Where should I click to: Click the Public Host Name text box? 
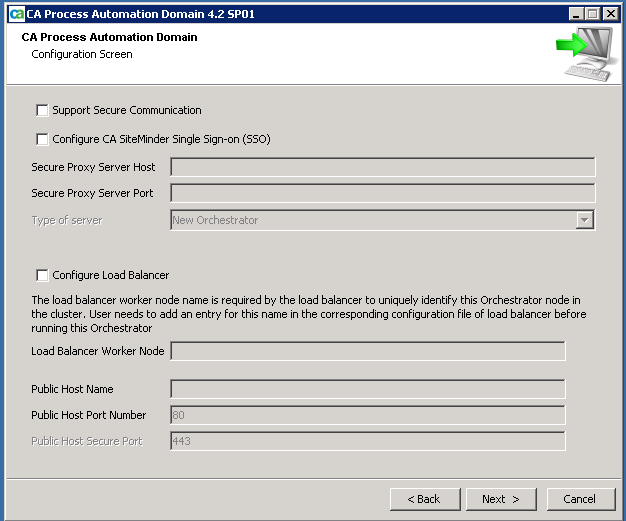[367, 389]
